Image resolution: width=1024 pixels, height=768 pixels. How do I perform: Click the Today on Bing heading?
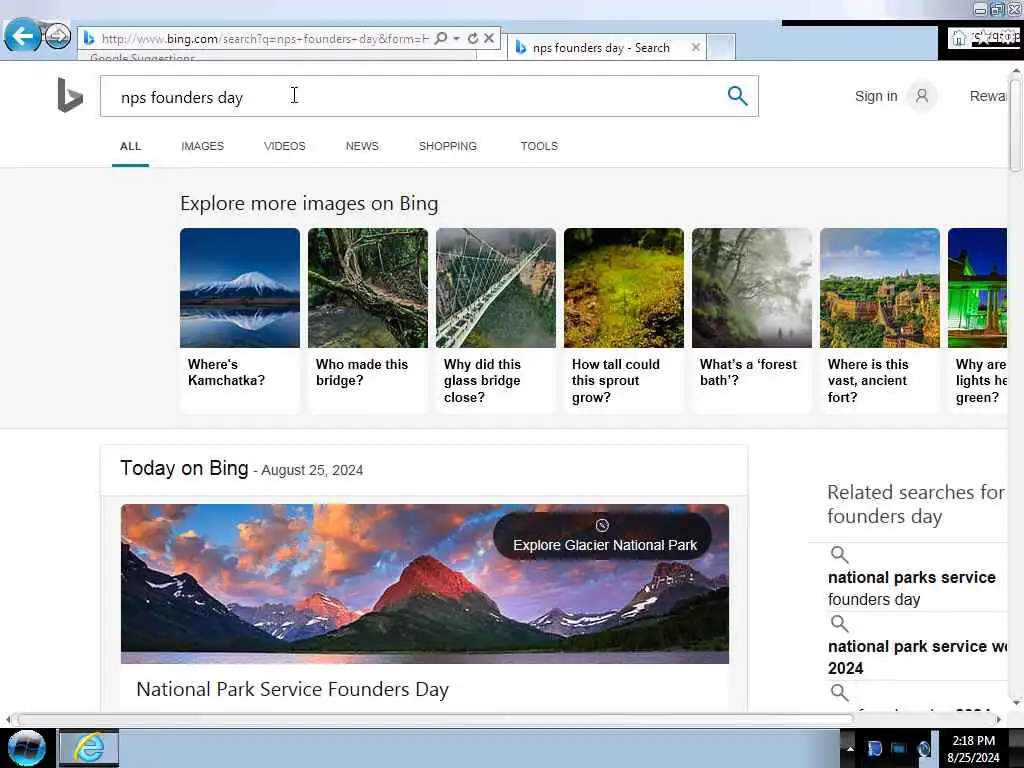click(x=184, y=468)
